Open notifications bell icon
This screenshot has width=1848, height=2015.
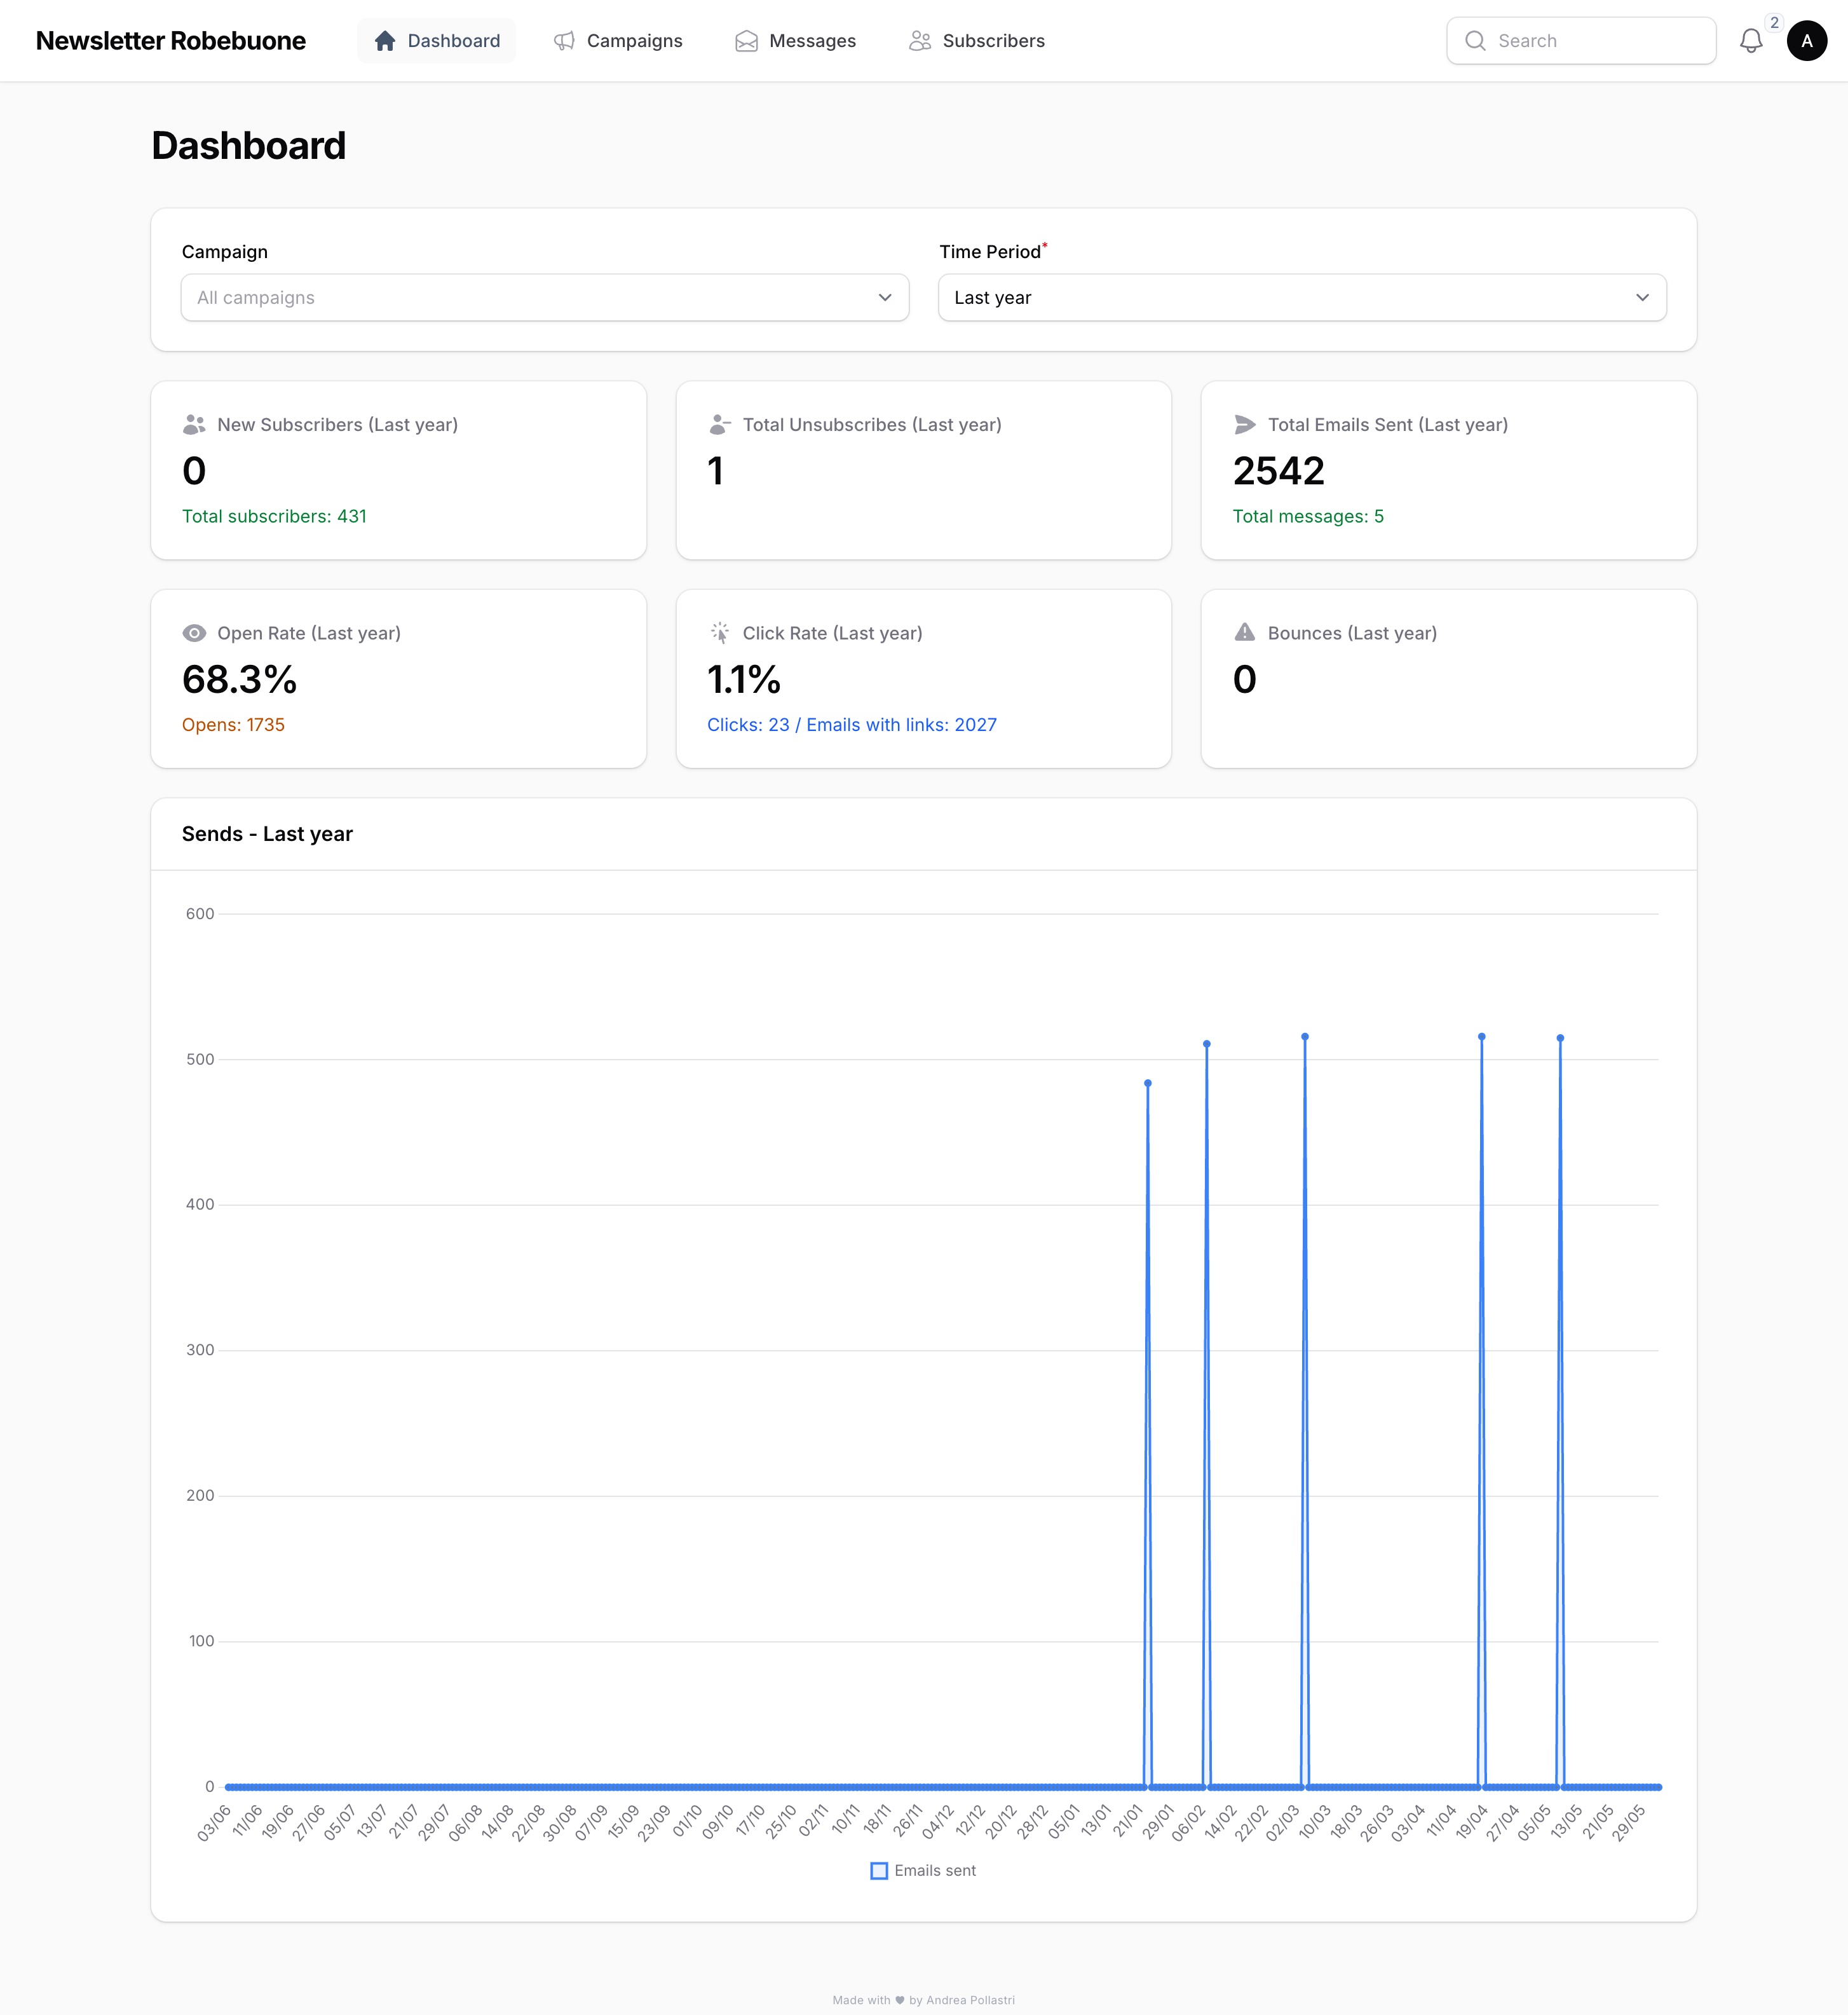click(x=1751, y=41)
